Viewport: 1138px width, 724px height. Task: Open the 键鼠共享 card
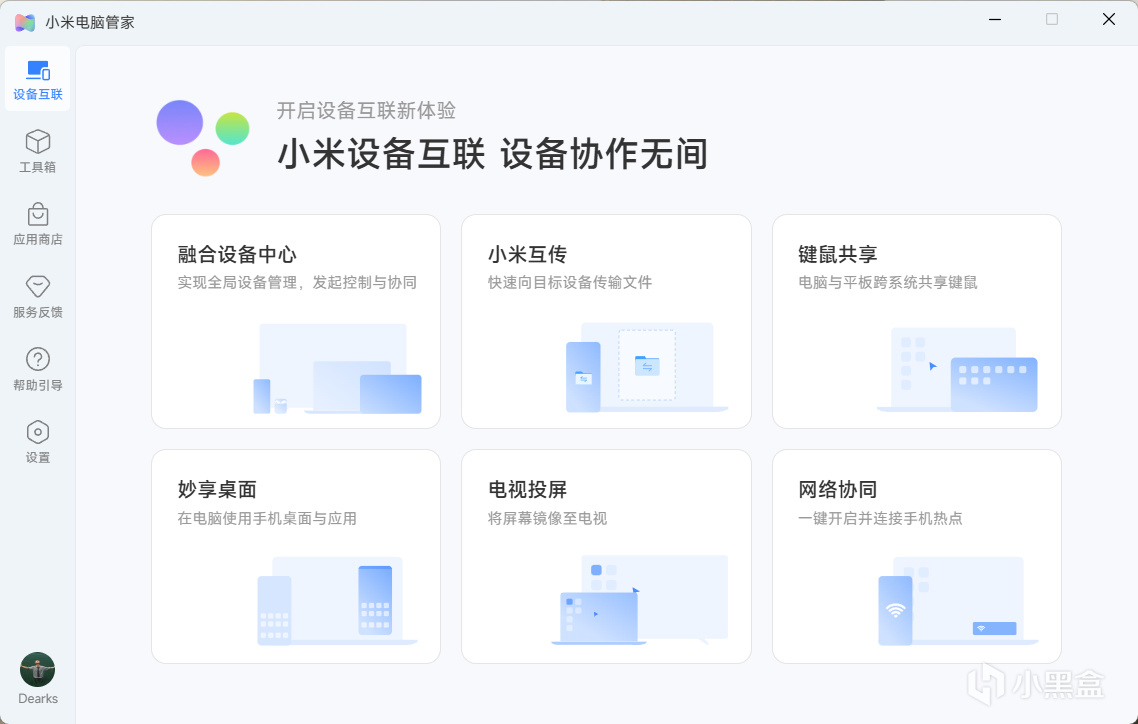[x=917, y=321]
